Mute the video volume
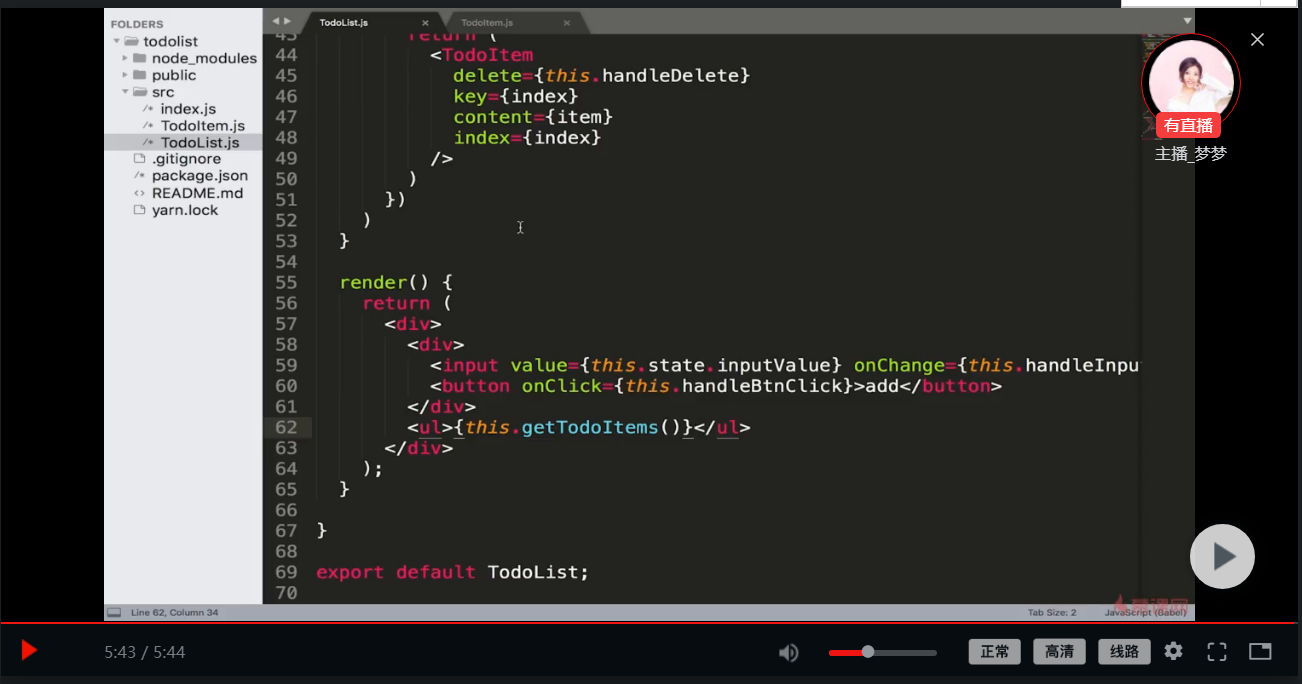The height and width of the screenshot is (684, 1302). point(789,651)
